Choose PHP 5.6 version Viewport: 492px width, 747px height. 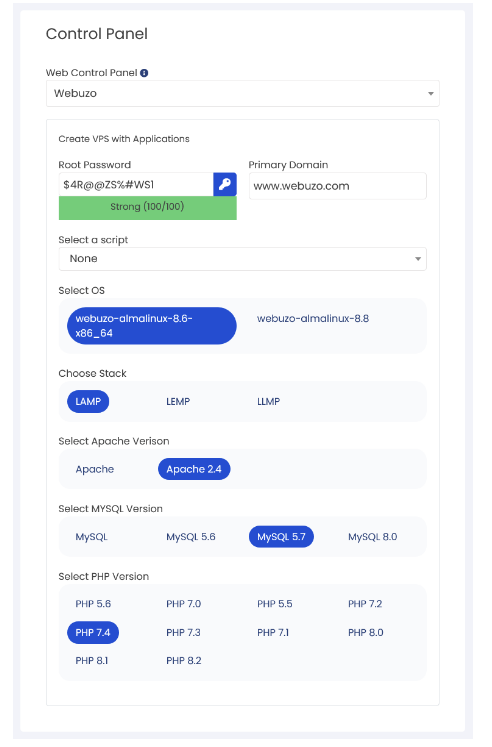coord(93,604)
